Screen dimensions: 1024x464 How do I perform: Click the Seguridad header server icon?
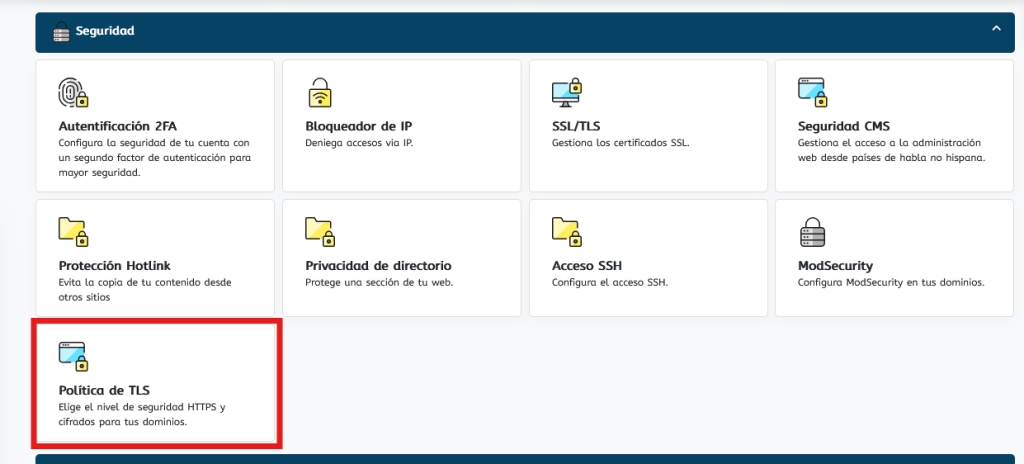click(x=61, y=32)
